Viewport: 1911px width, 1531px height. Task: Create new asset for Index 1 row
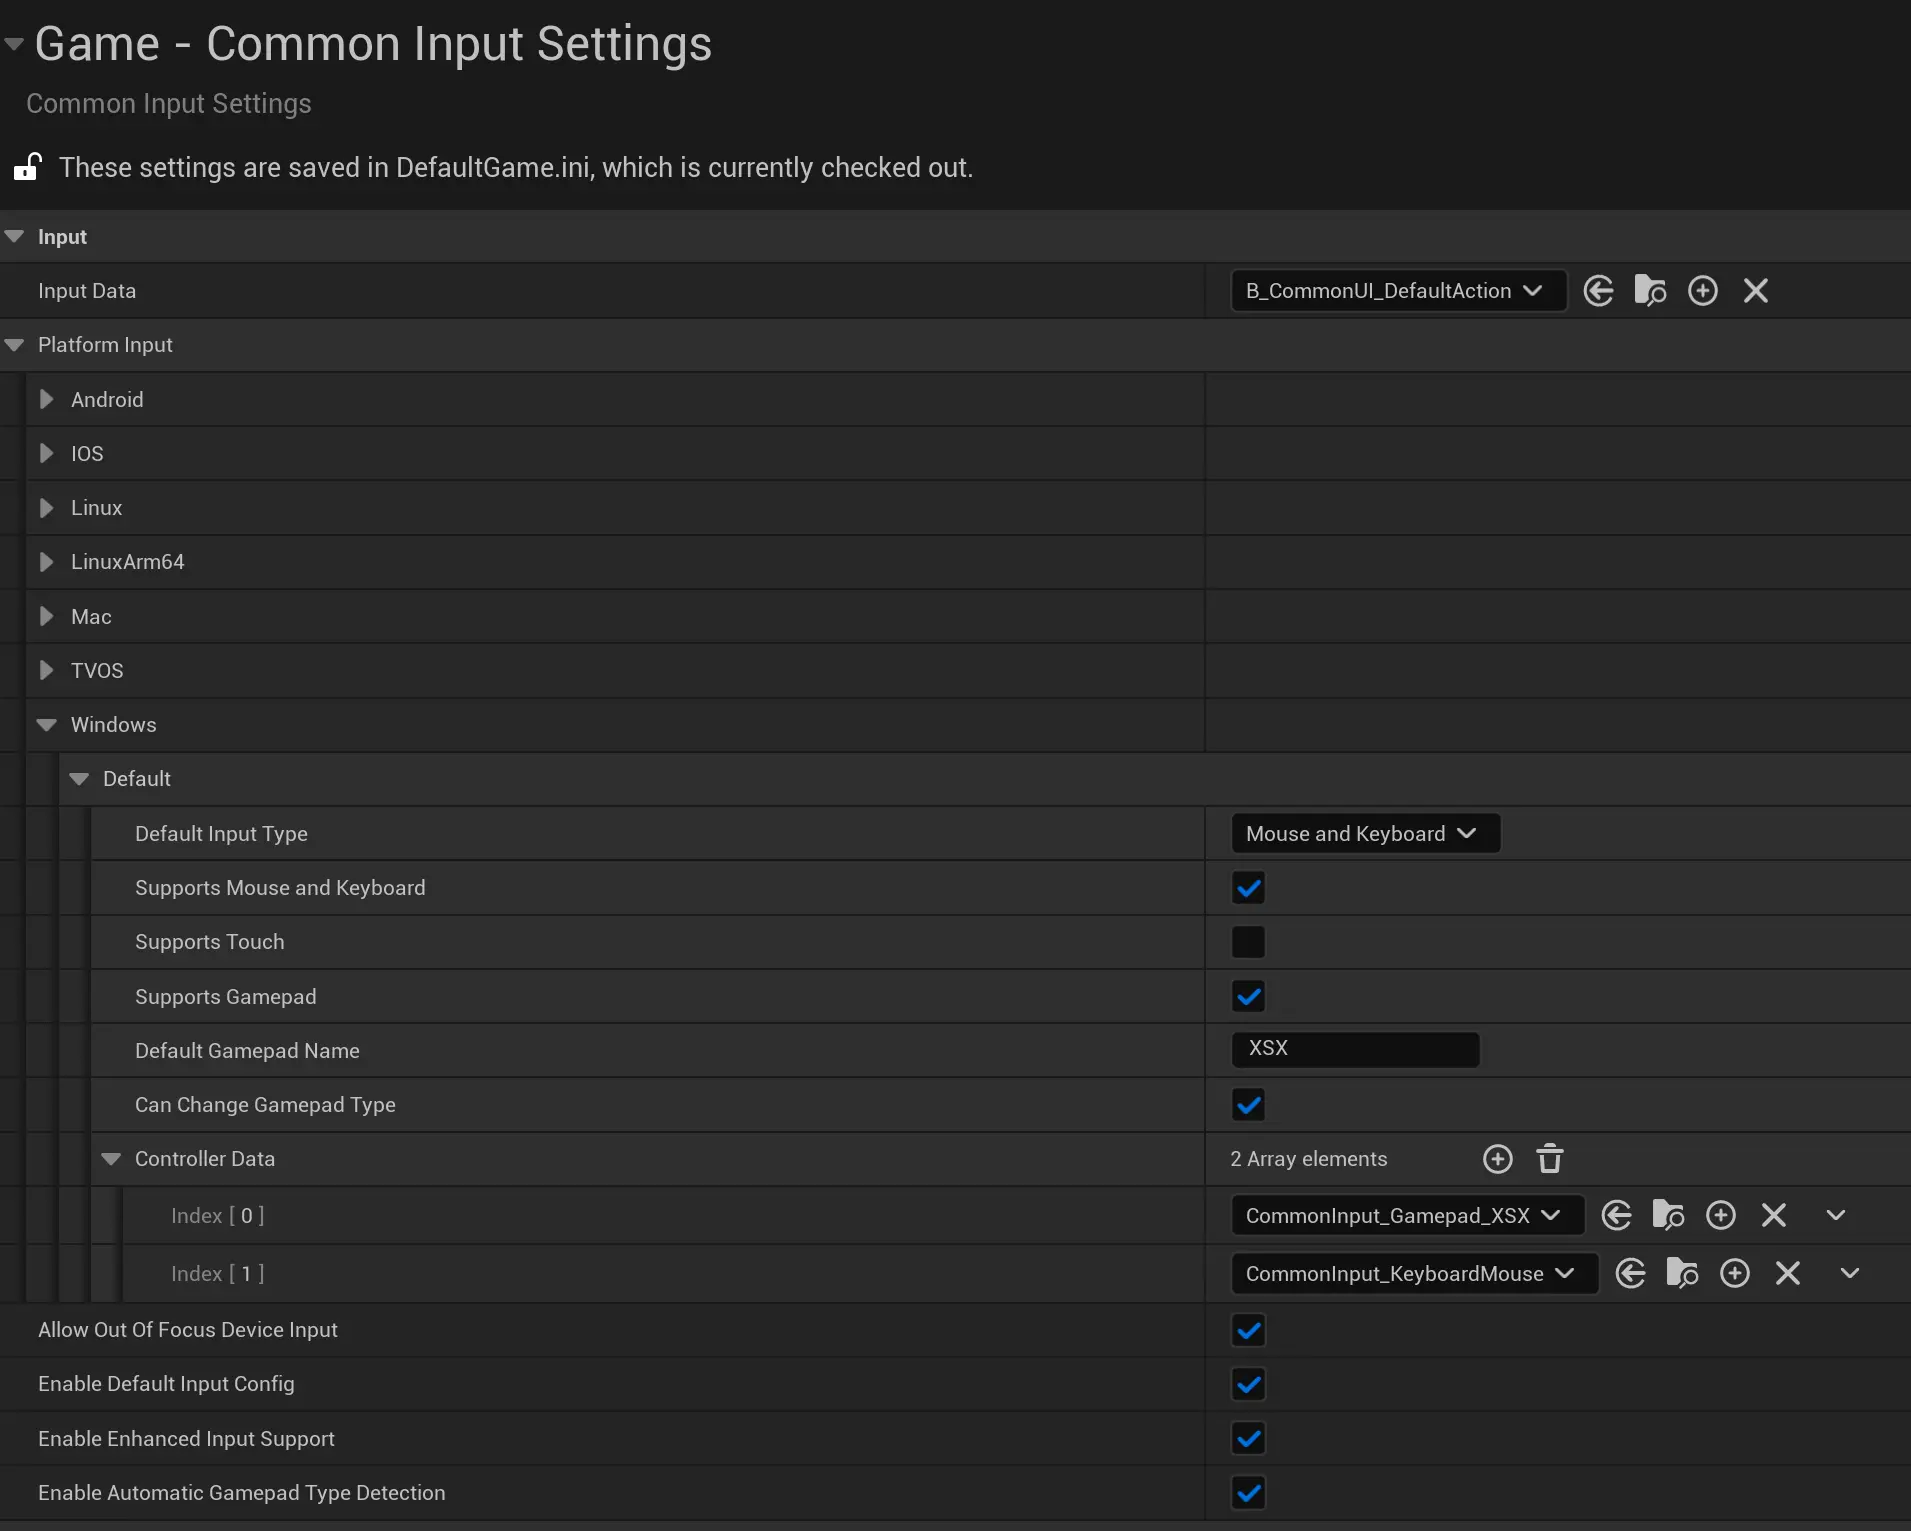click(1734, 1273)
